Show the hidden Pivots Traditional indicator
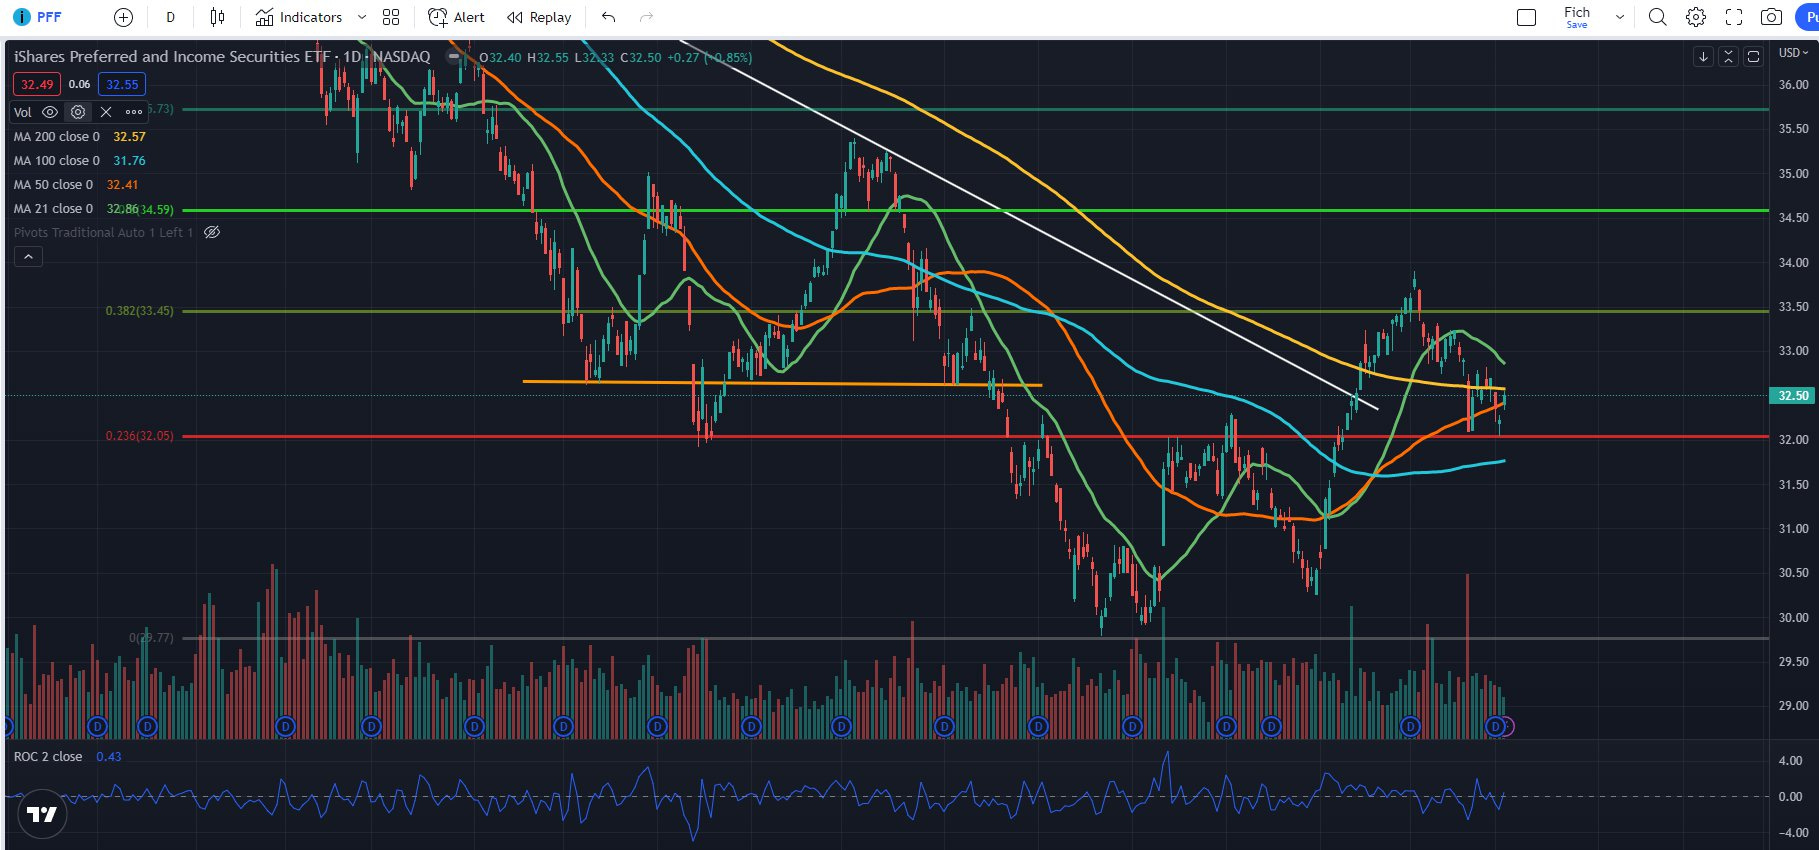The width and height of the screenshot is (1819, 850). [x=212, y=232]
